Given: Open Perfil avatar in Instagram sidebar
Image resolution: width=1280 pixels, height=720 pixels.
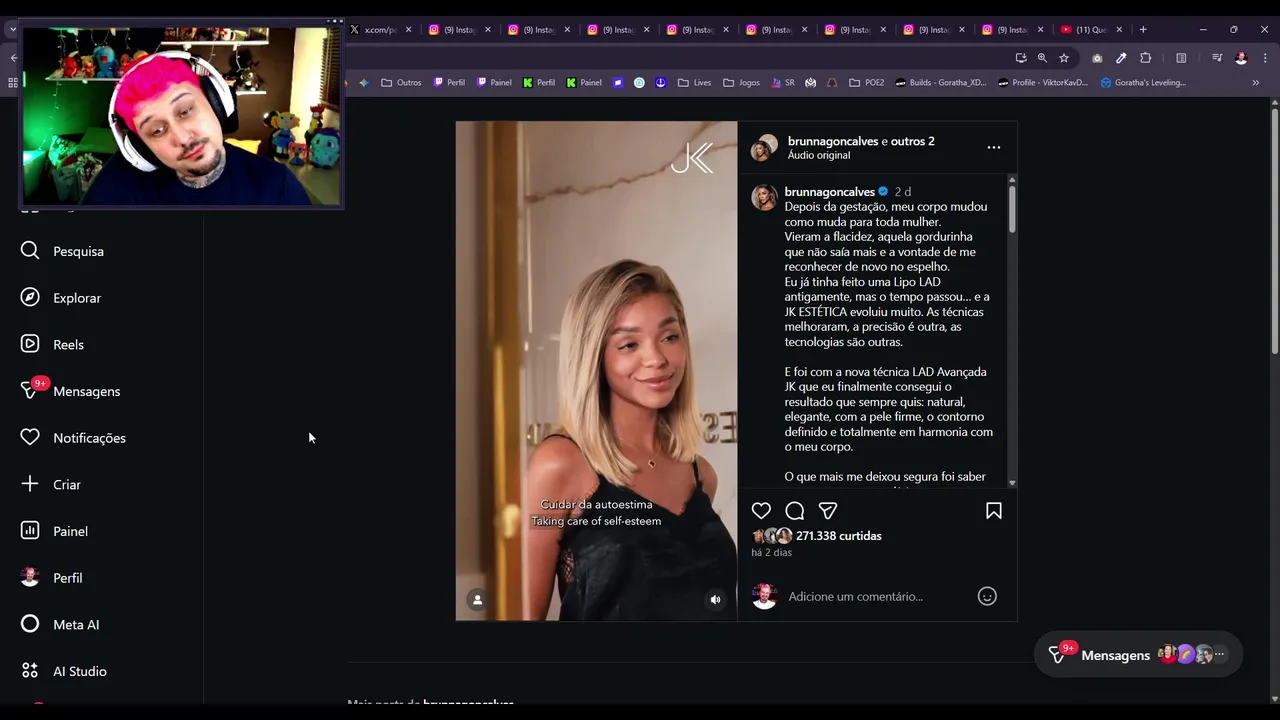Looking at the screenshot, I should (30, 578).
